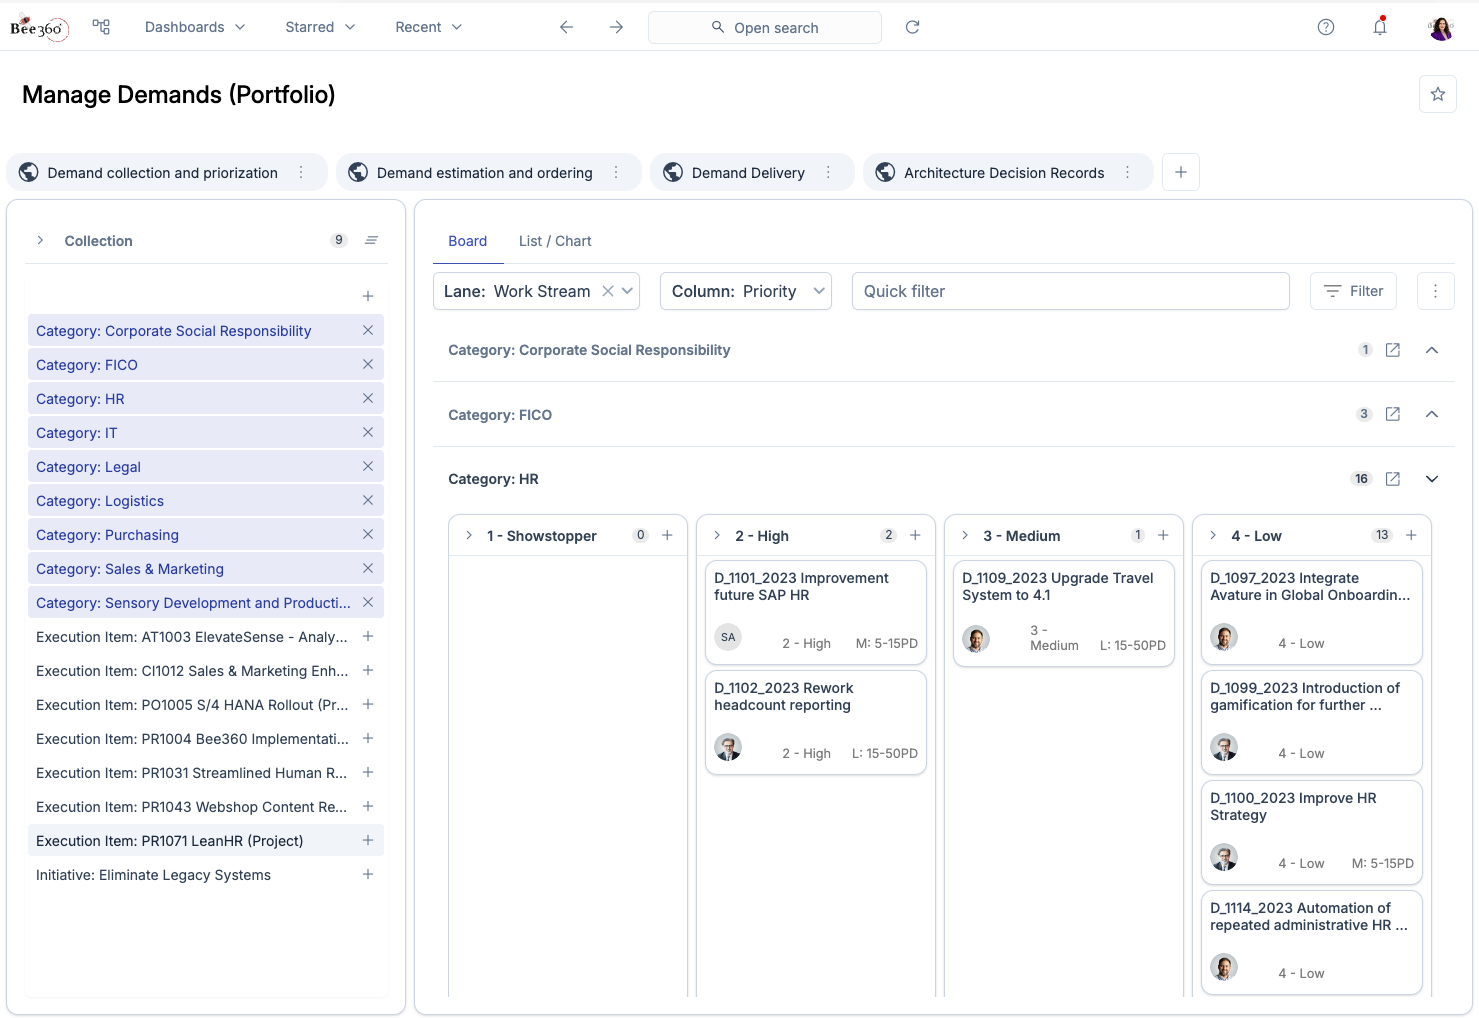Star this page with the favorite icon
The image size is (1479, 1018).
tap(1437, 94)
